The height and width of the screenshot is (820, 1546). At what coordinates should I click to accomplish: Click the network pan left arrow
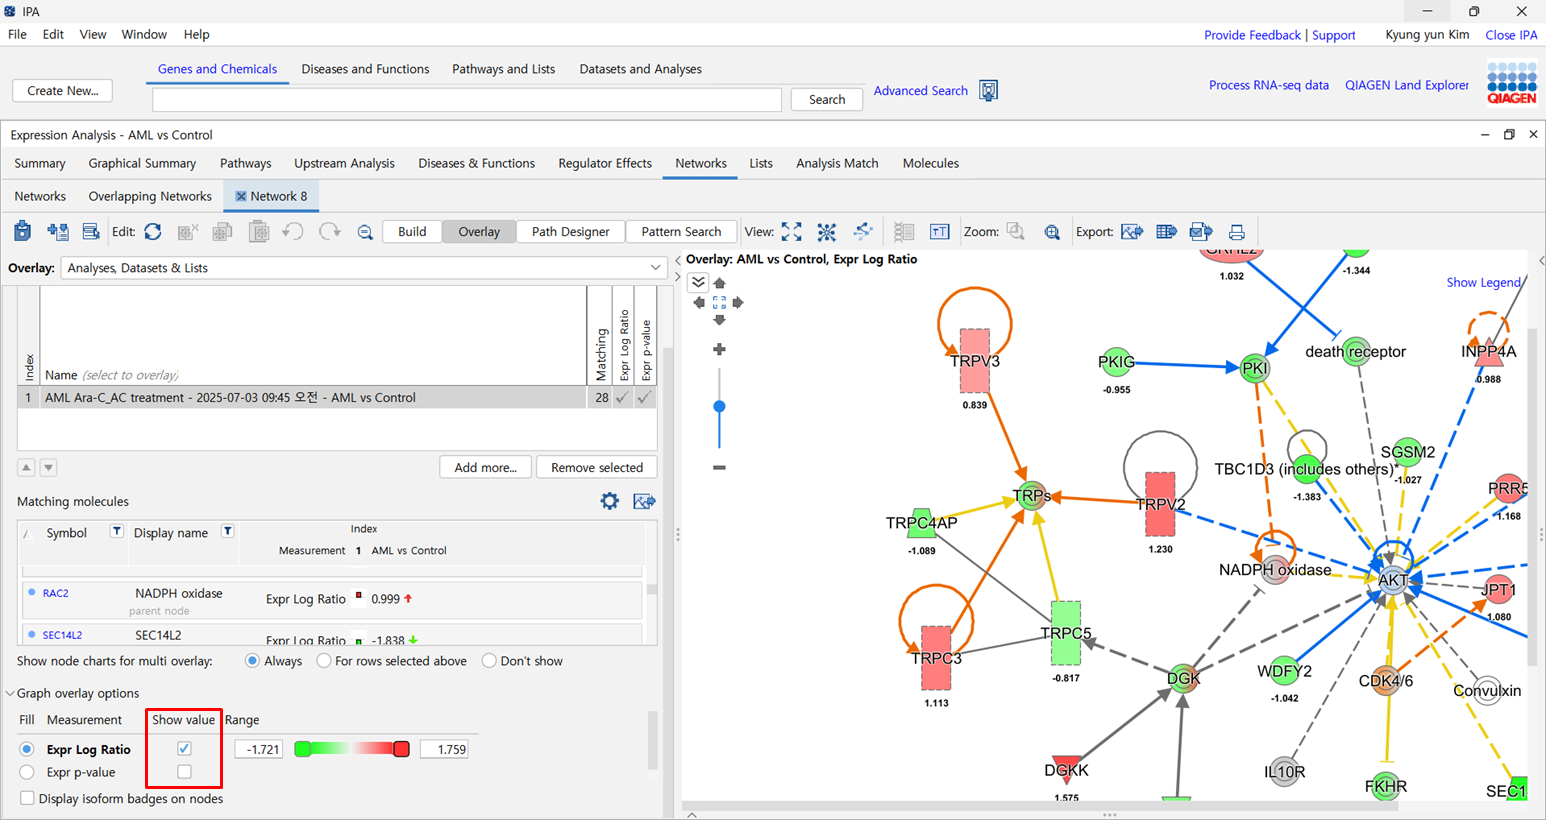pos(699,302)
